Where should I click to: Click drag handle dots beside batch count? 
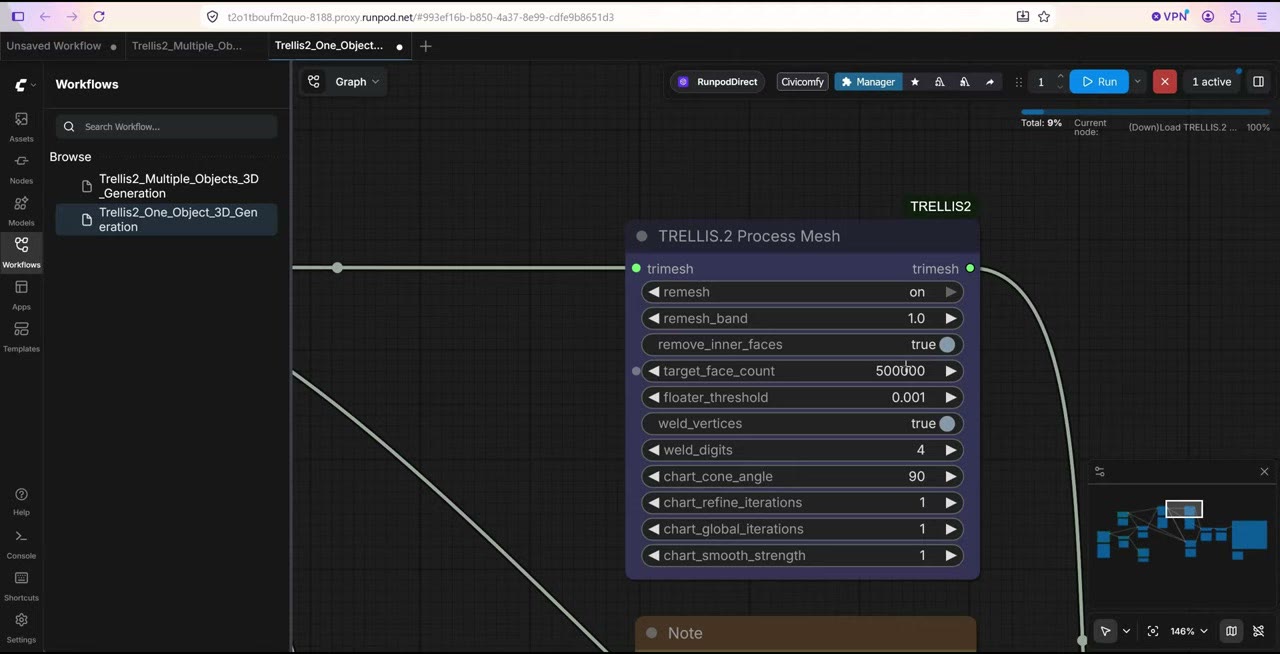point(1019,82)
